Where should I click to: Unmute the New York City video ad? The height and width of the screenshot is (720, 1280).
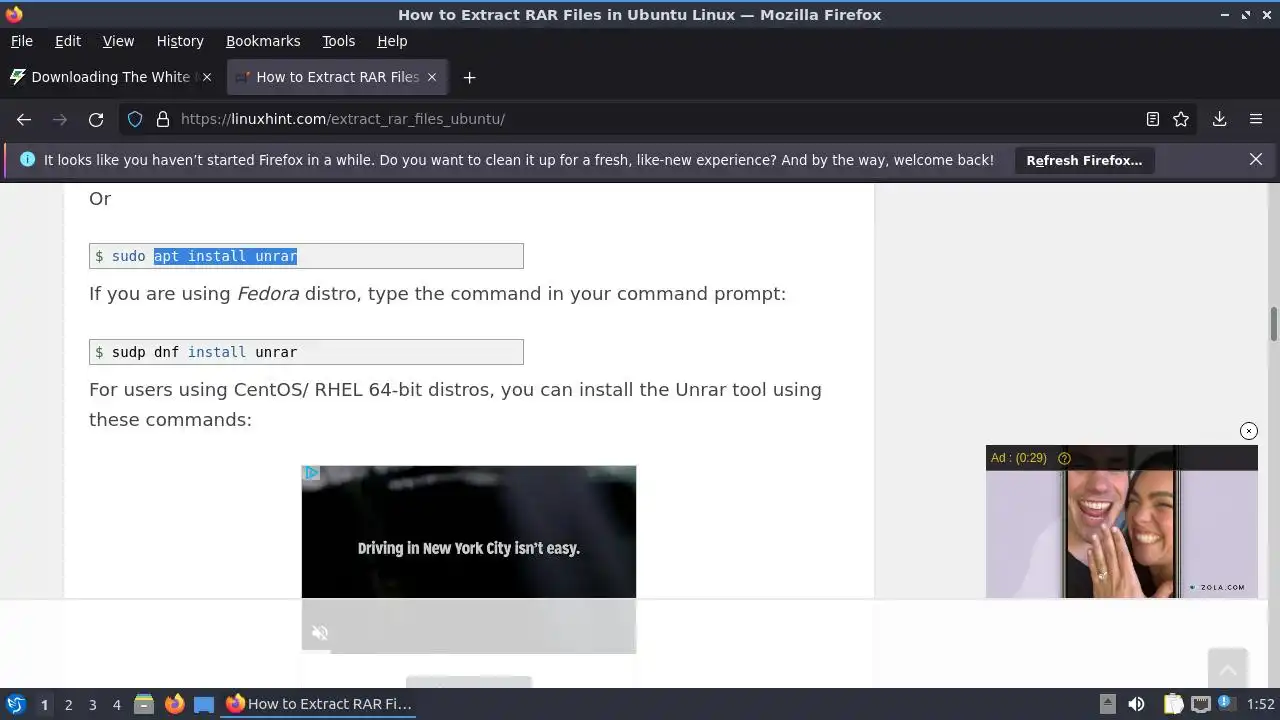coord(320,632)
